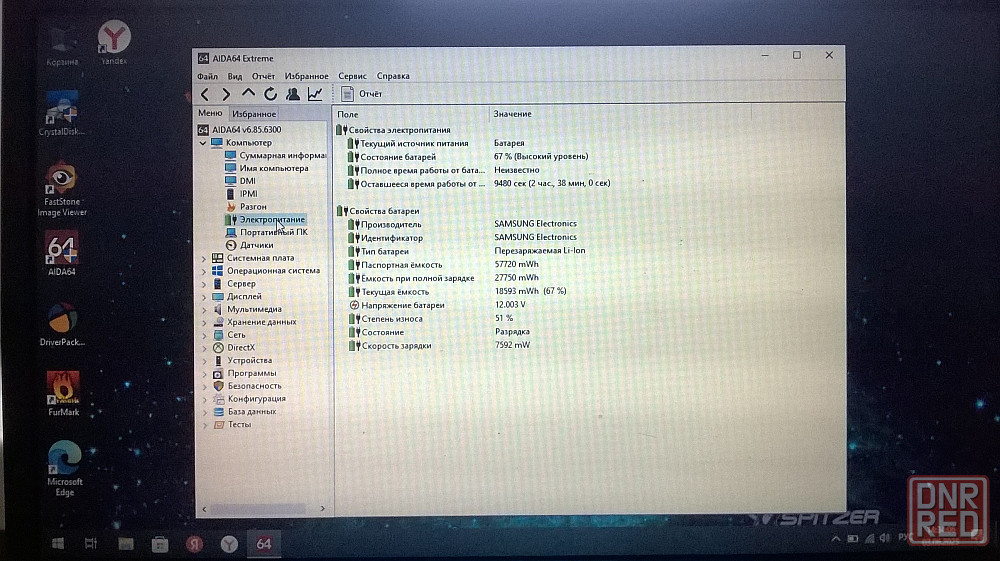This screenshot has width=1000, height=561.
Task: Open the Файл menu
Action: (207, 76)
